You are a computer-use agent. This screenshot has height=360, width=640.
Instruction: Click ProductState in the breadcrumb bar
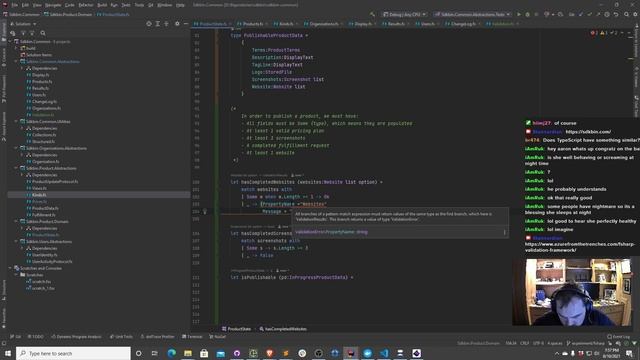tap(236, 329)
